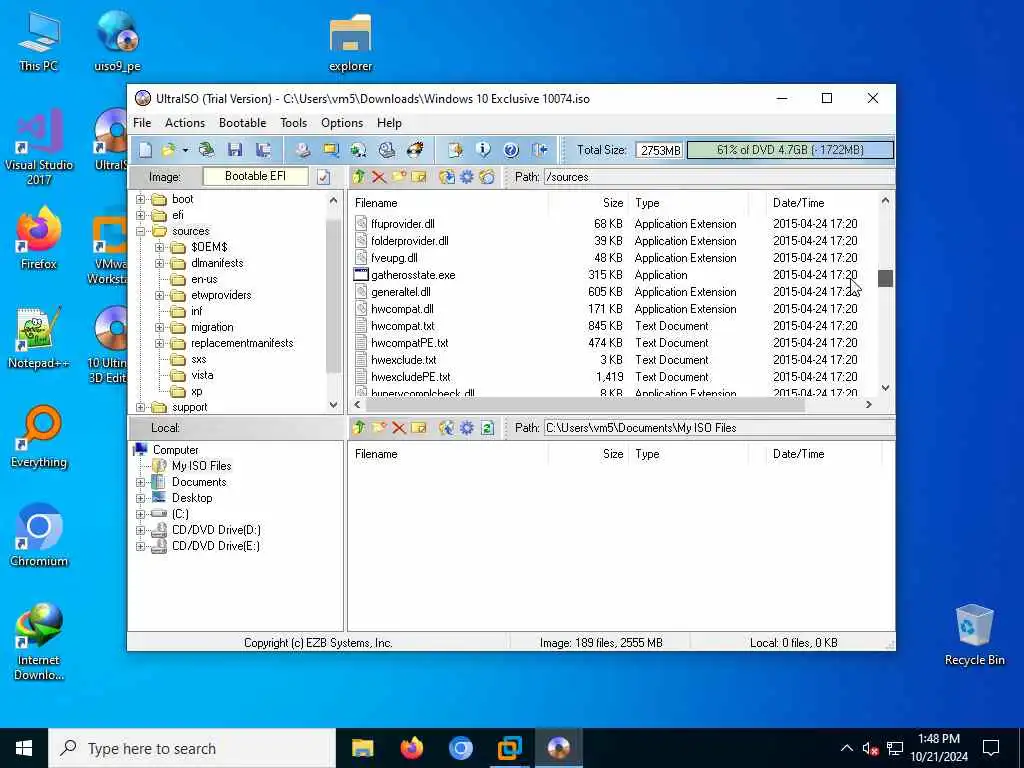
Task: Sort image files by Filename column header
Action: pos(448,203)
